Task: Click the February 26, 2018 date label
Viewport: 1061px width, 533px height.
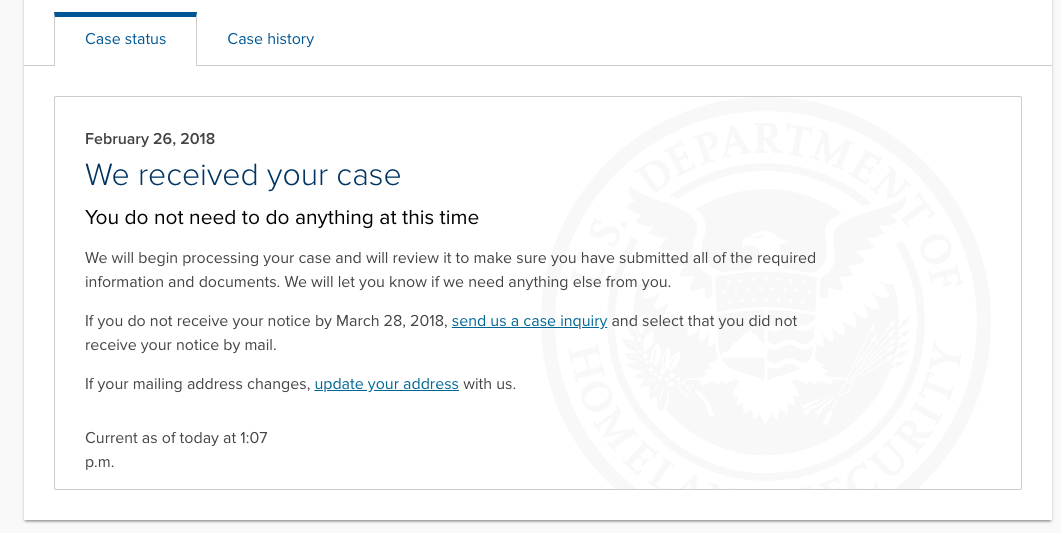Action: 150,139
